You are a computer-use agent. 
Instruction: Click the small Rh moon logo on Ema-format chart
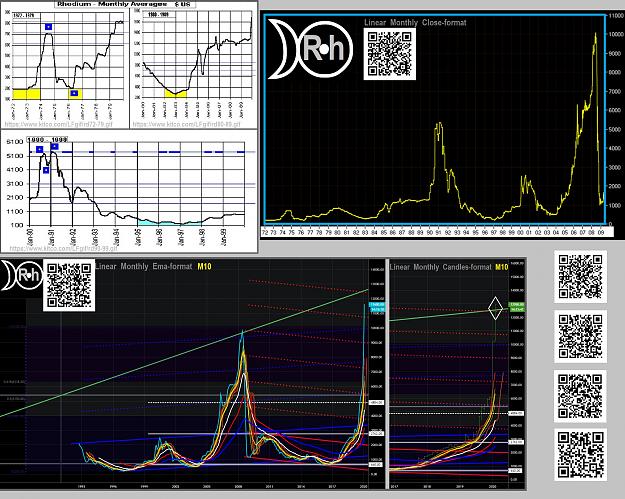pos(22,275)
